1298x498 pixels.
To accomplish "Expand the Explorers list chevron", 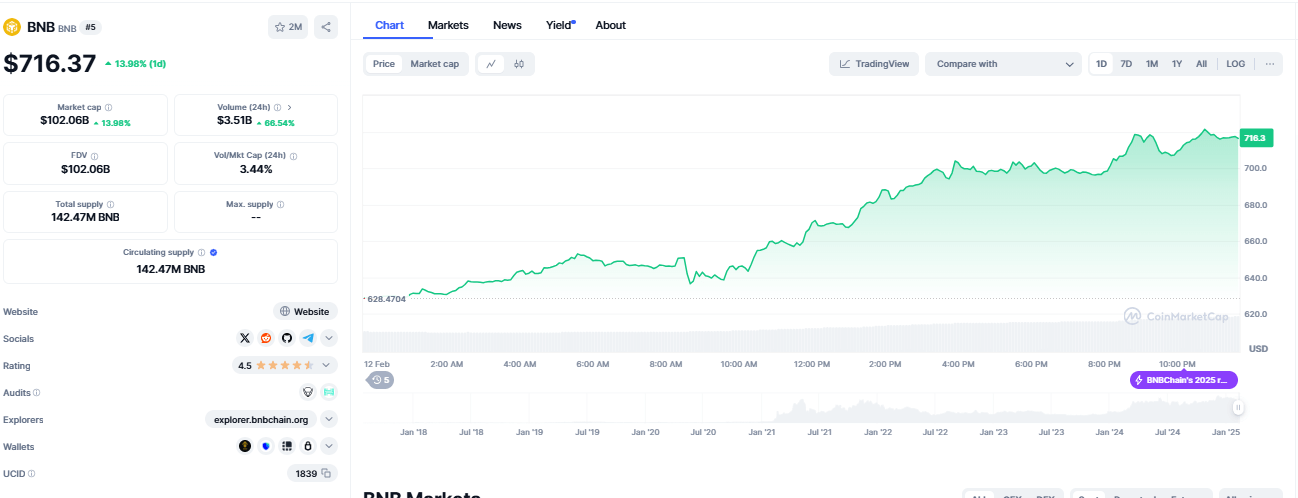I will [x=329, y=419].
